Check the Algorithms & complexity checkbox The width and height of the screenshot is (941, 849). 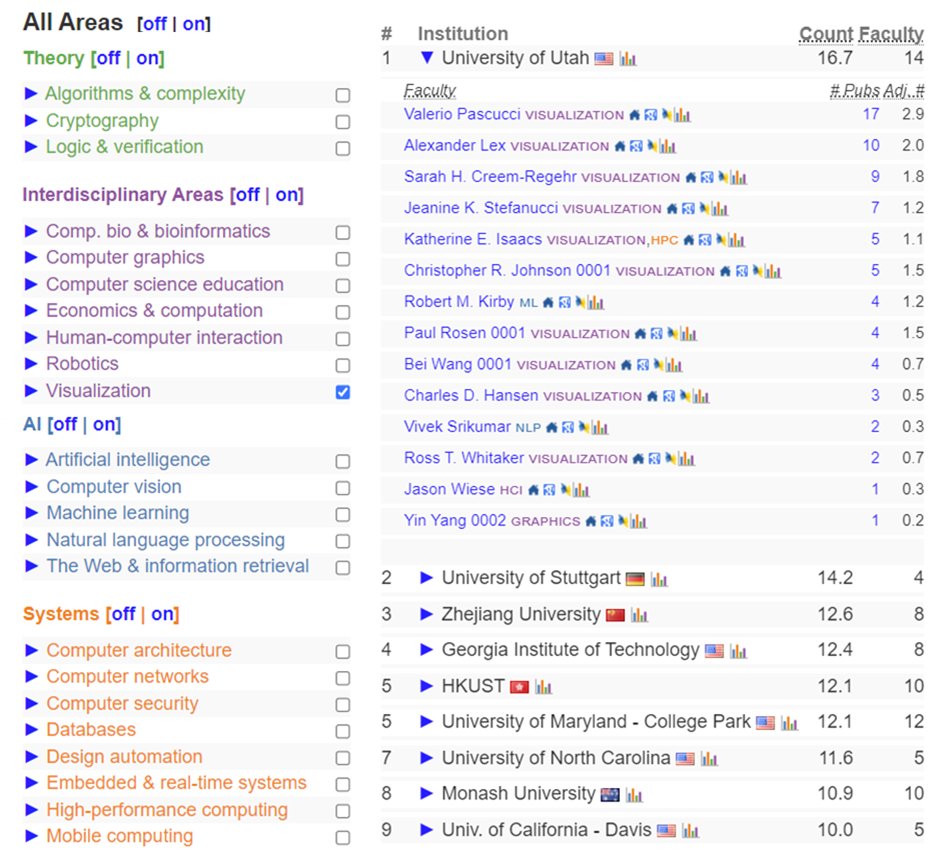(343, 95)
